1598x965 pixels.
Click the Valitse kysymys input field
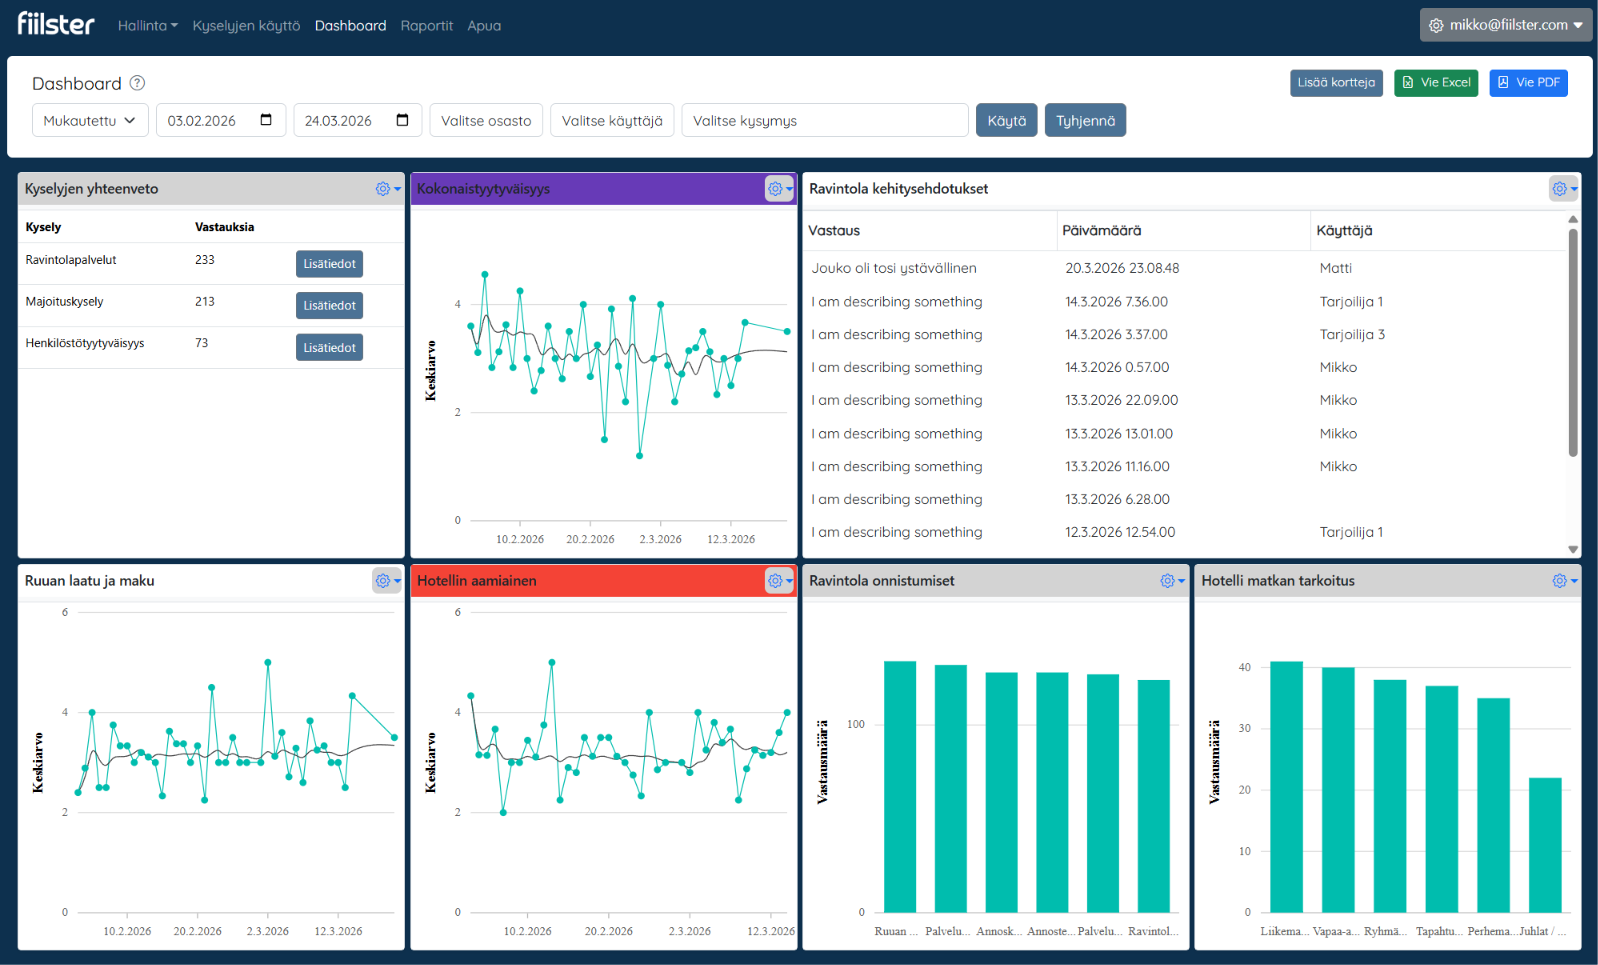click(825, 120)
